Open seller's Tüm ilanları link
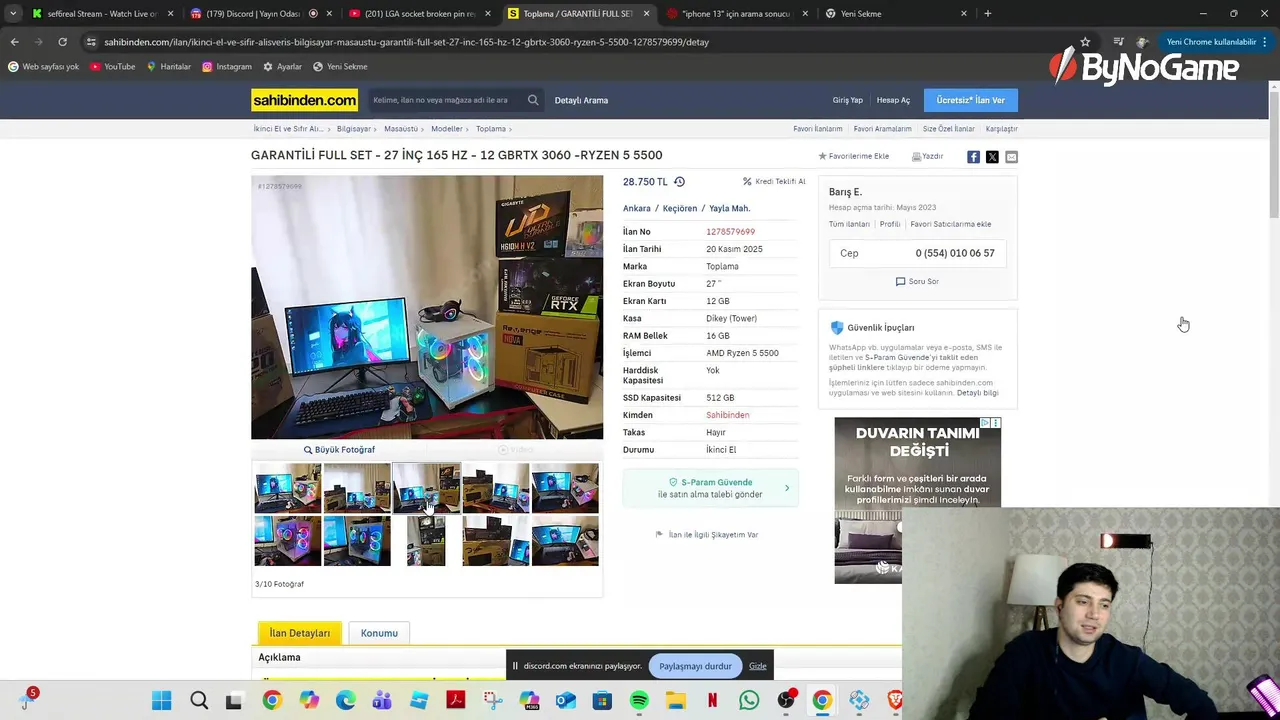This screenshot has height=720, width=1280. pos(849,224)
